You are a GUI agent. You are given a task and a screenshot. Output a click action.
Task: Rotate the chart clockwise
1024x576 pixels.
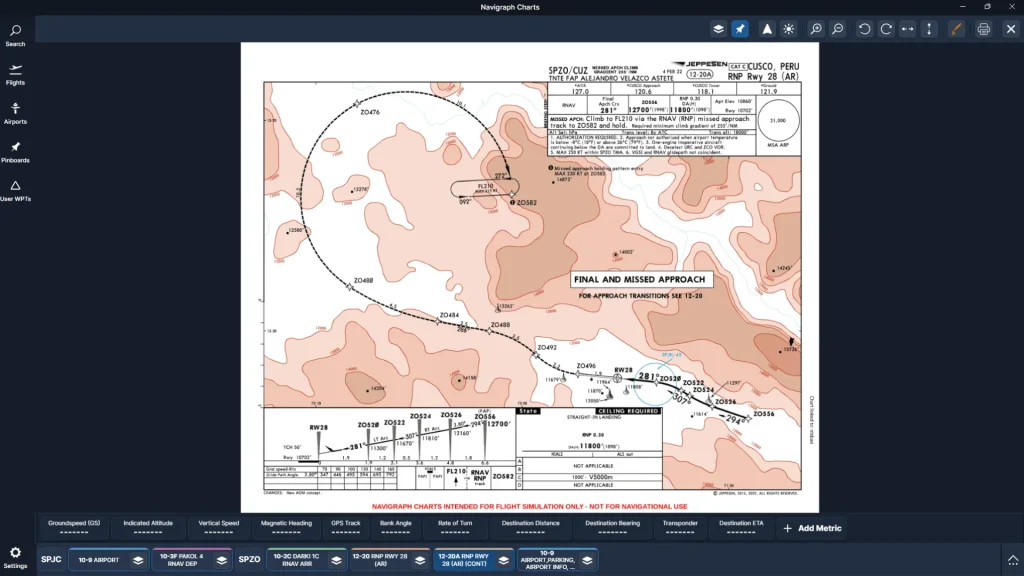[x=886, y=29]
